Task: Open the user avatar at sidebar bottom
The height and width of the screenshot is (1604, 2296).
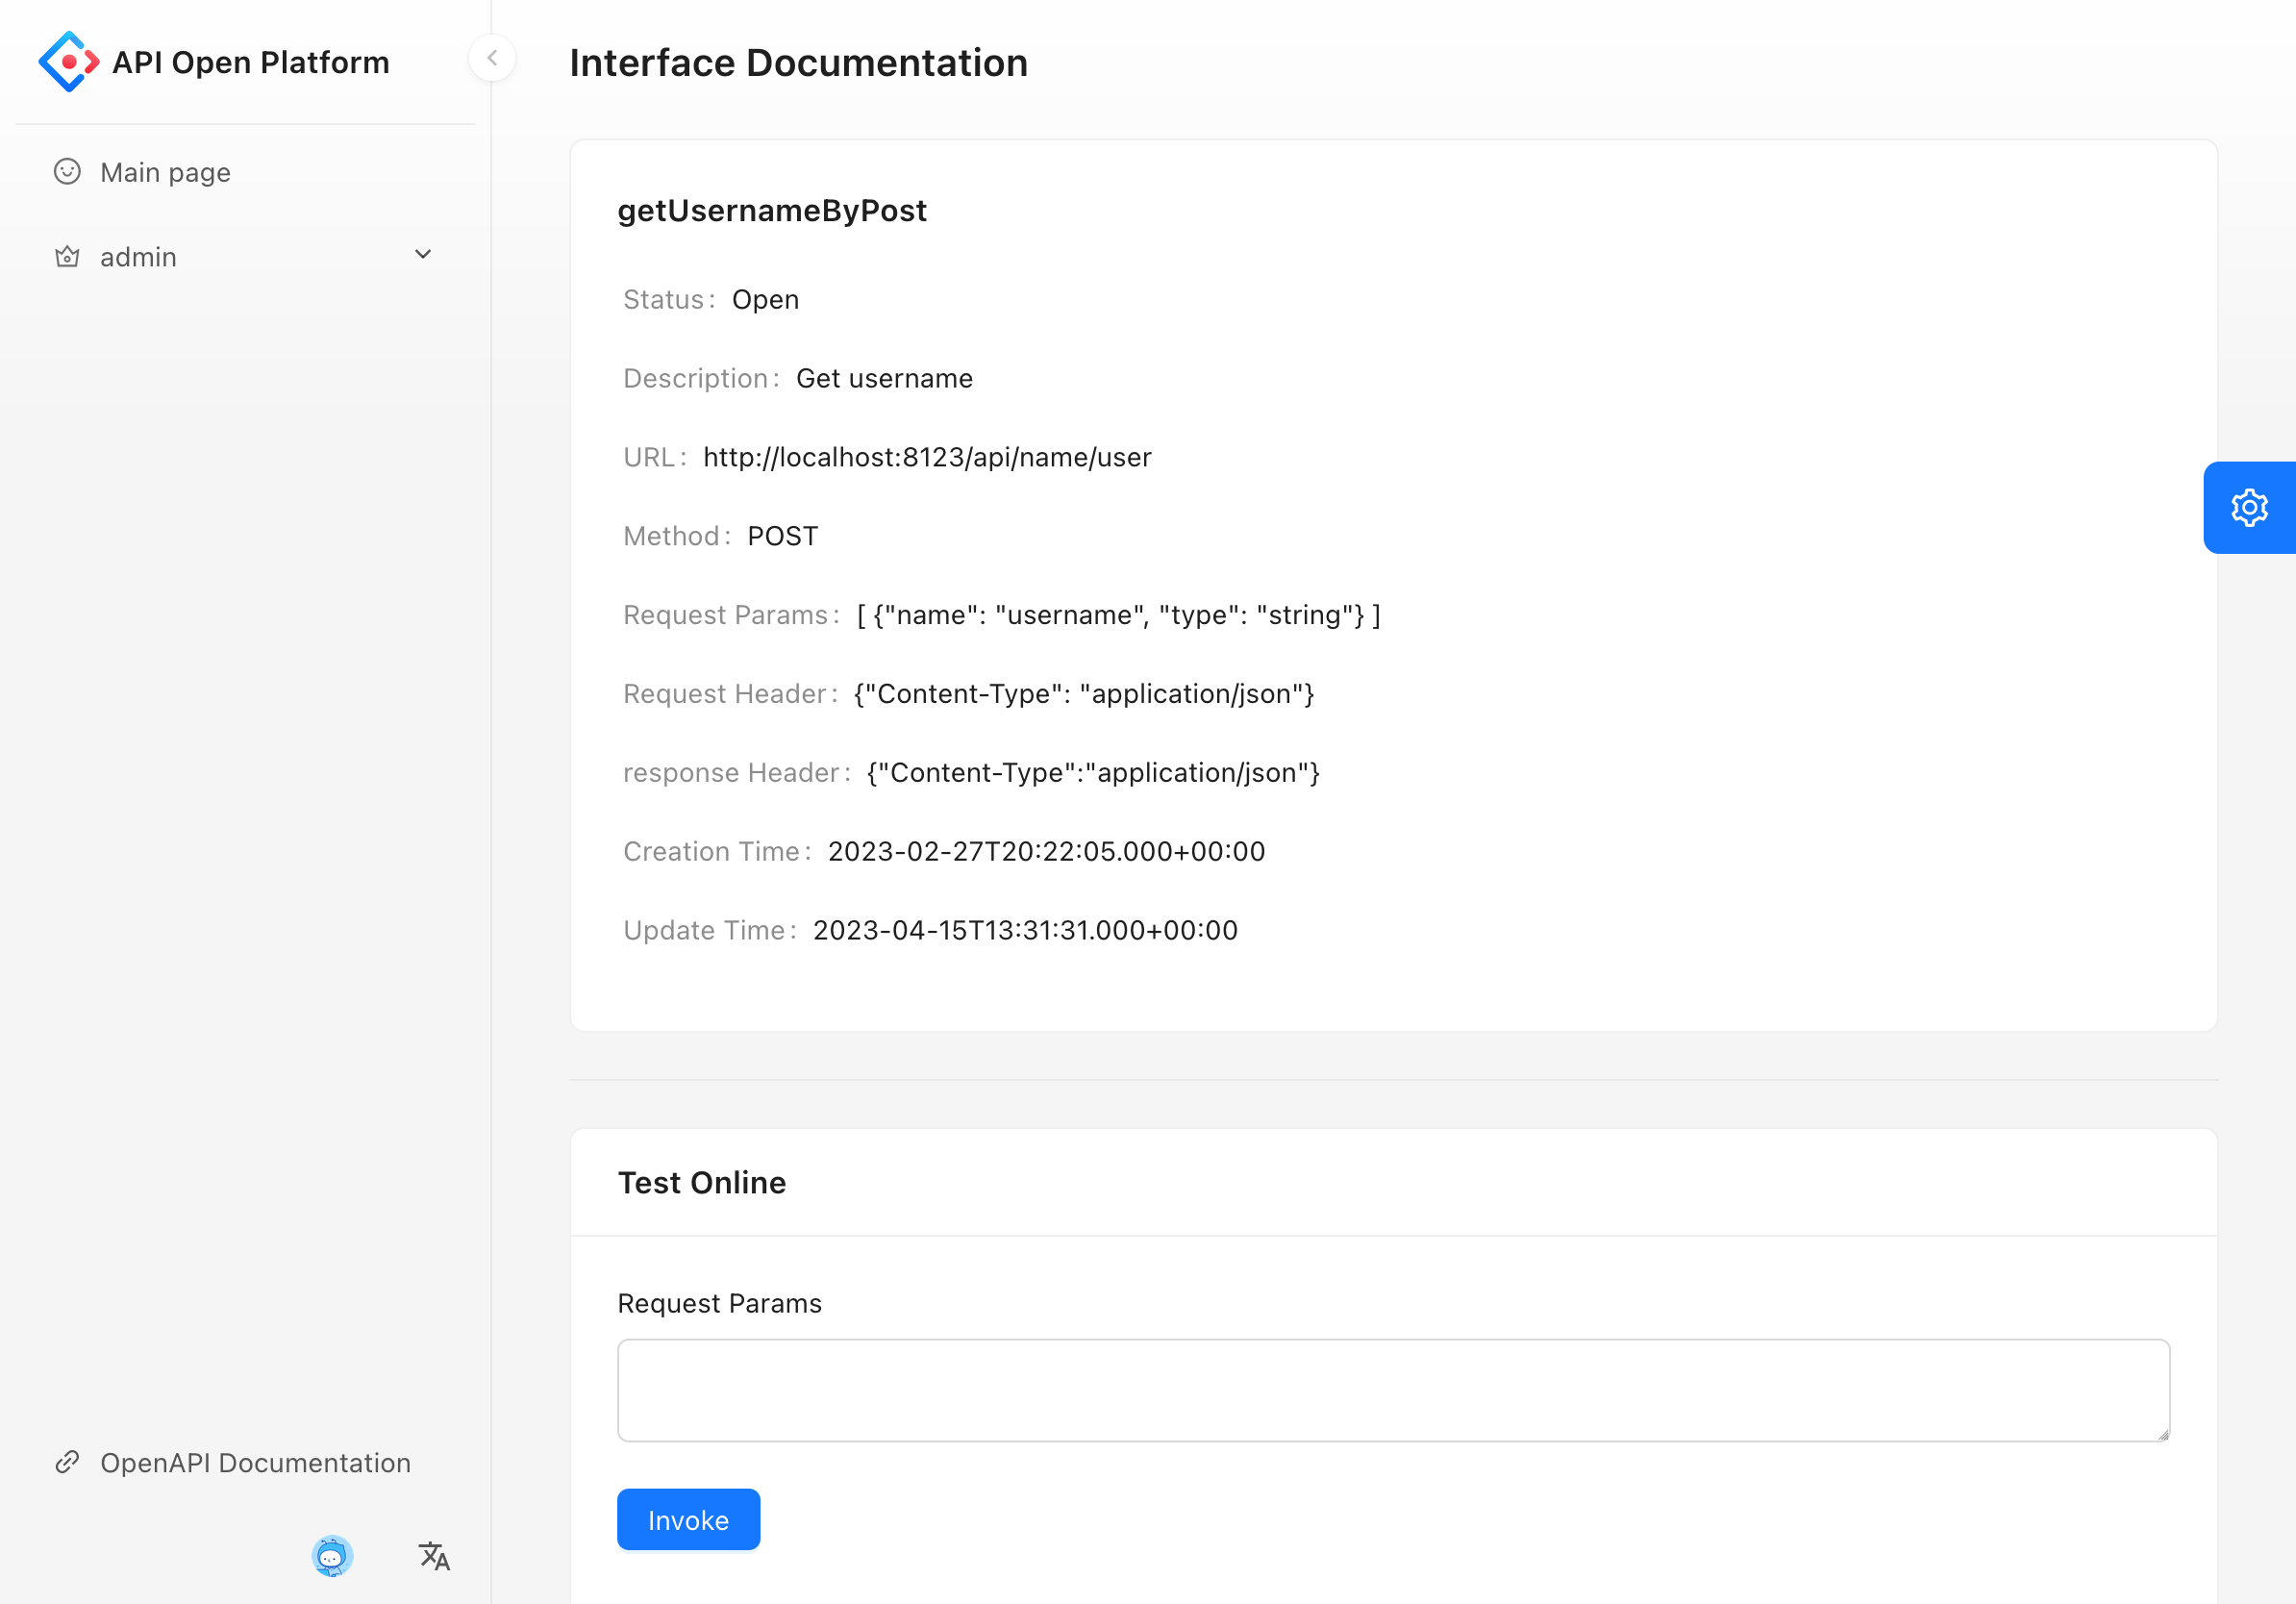Action: (x=332, y=1556)
